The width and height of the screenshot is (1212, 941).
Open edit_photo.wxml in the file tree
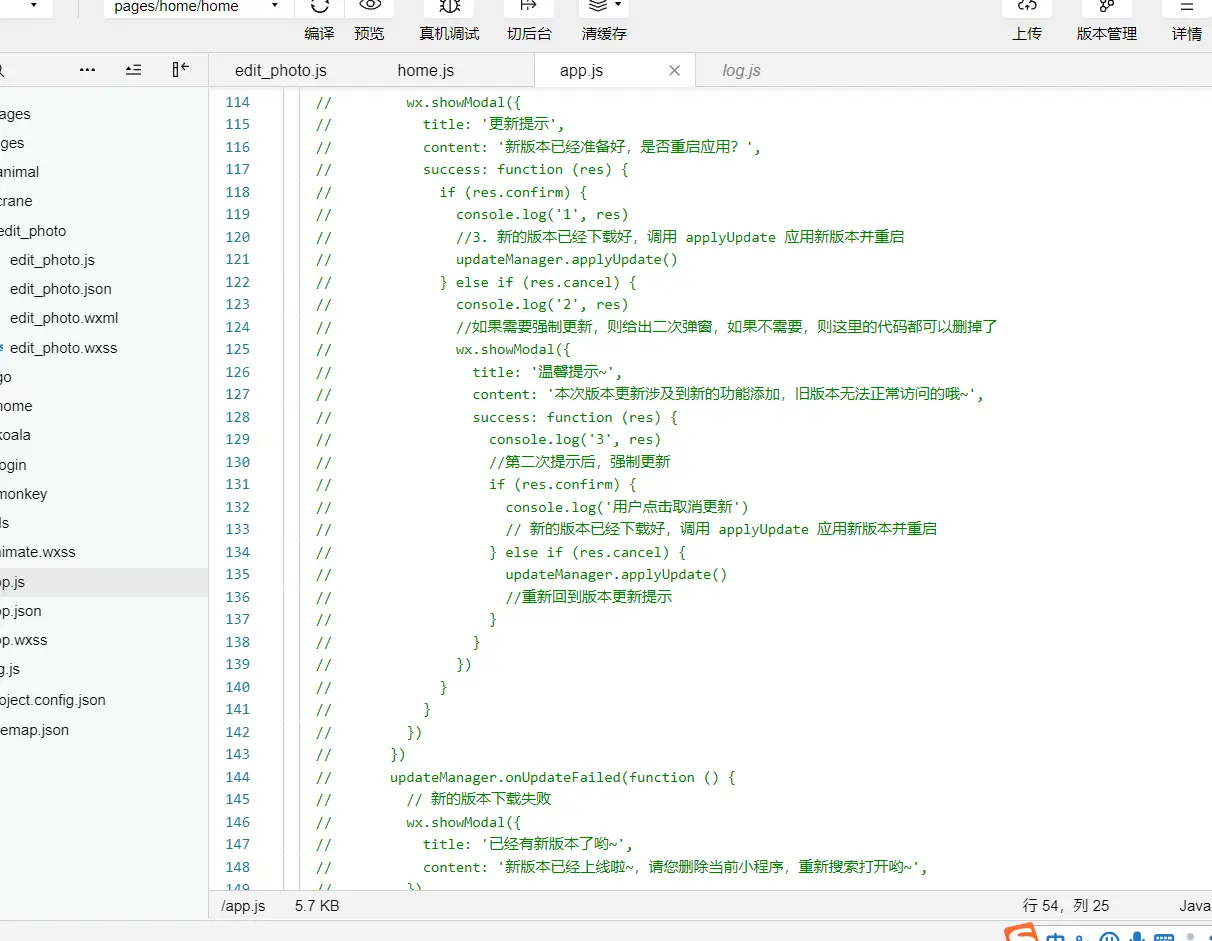pos(104,318)
